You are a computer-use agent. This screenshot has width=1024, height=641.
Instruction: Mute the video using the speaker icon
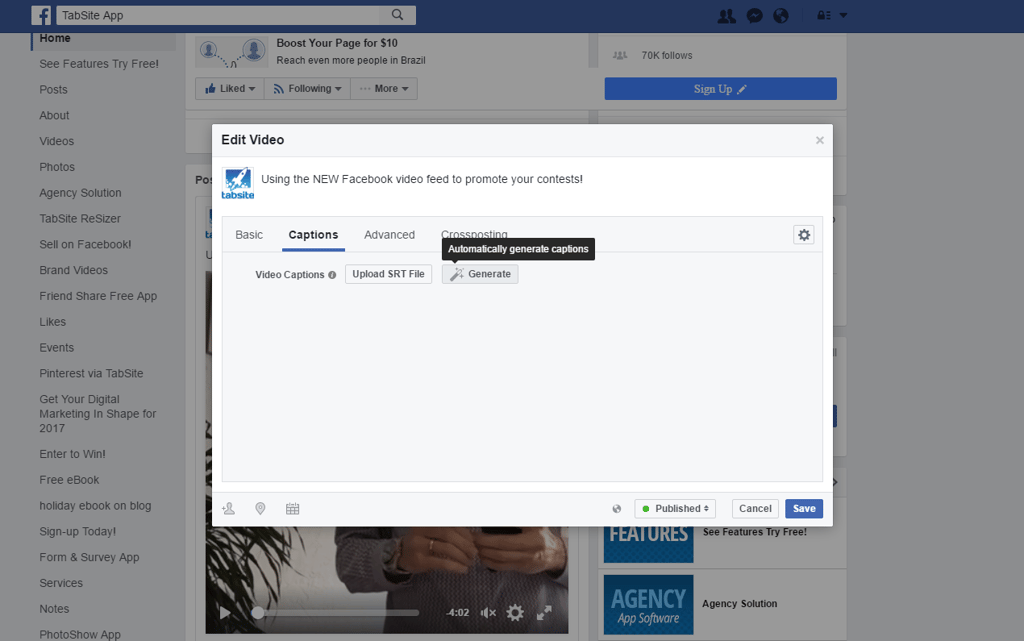[488, 612]
